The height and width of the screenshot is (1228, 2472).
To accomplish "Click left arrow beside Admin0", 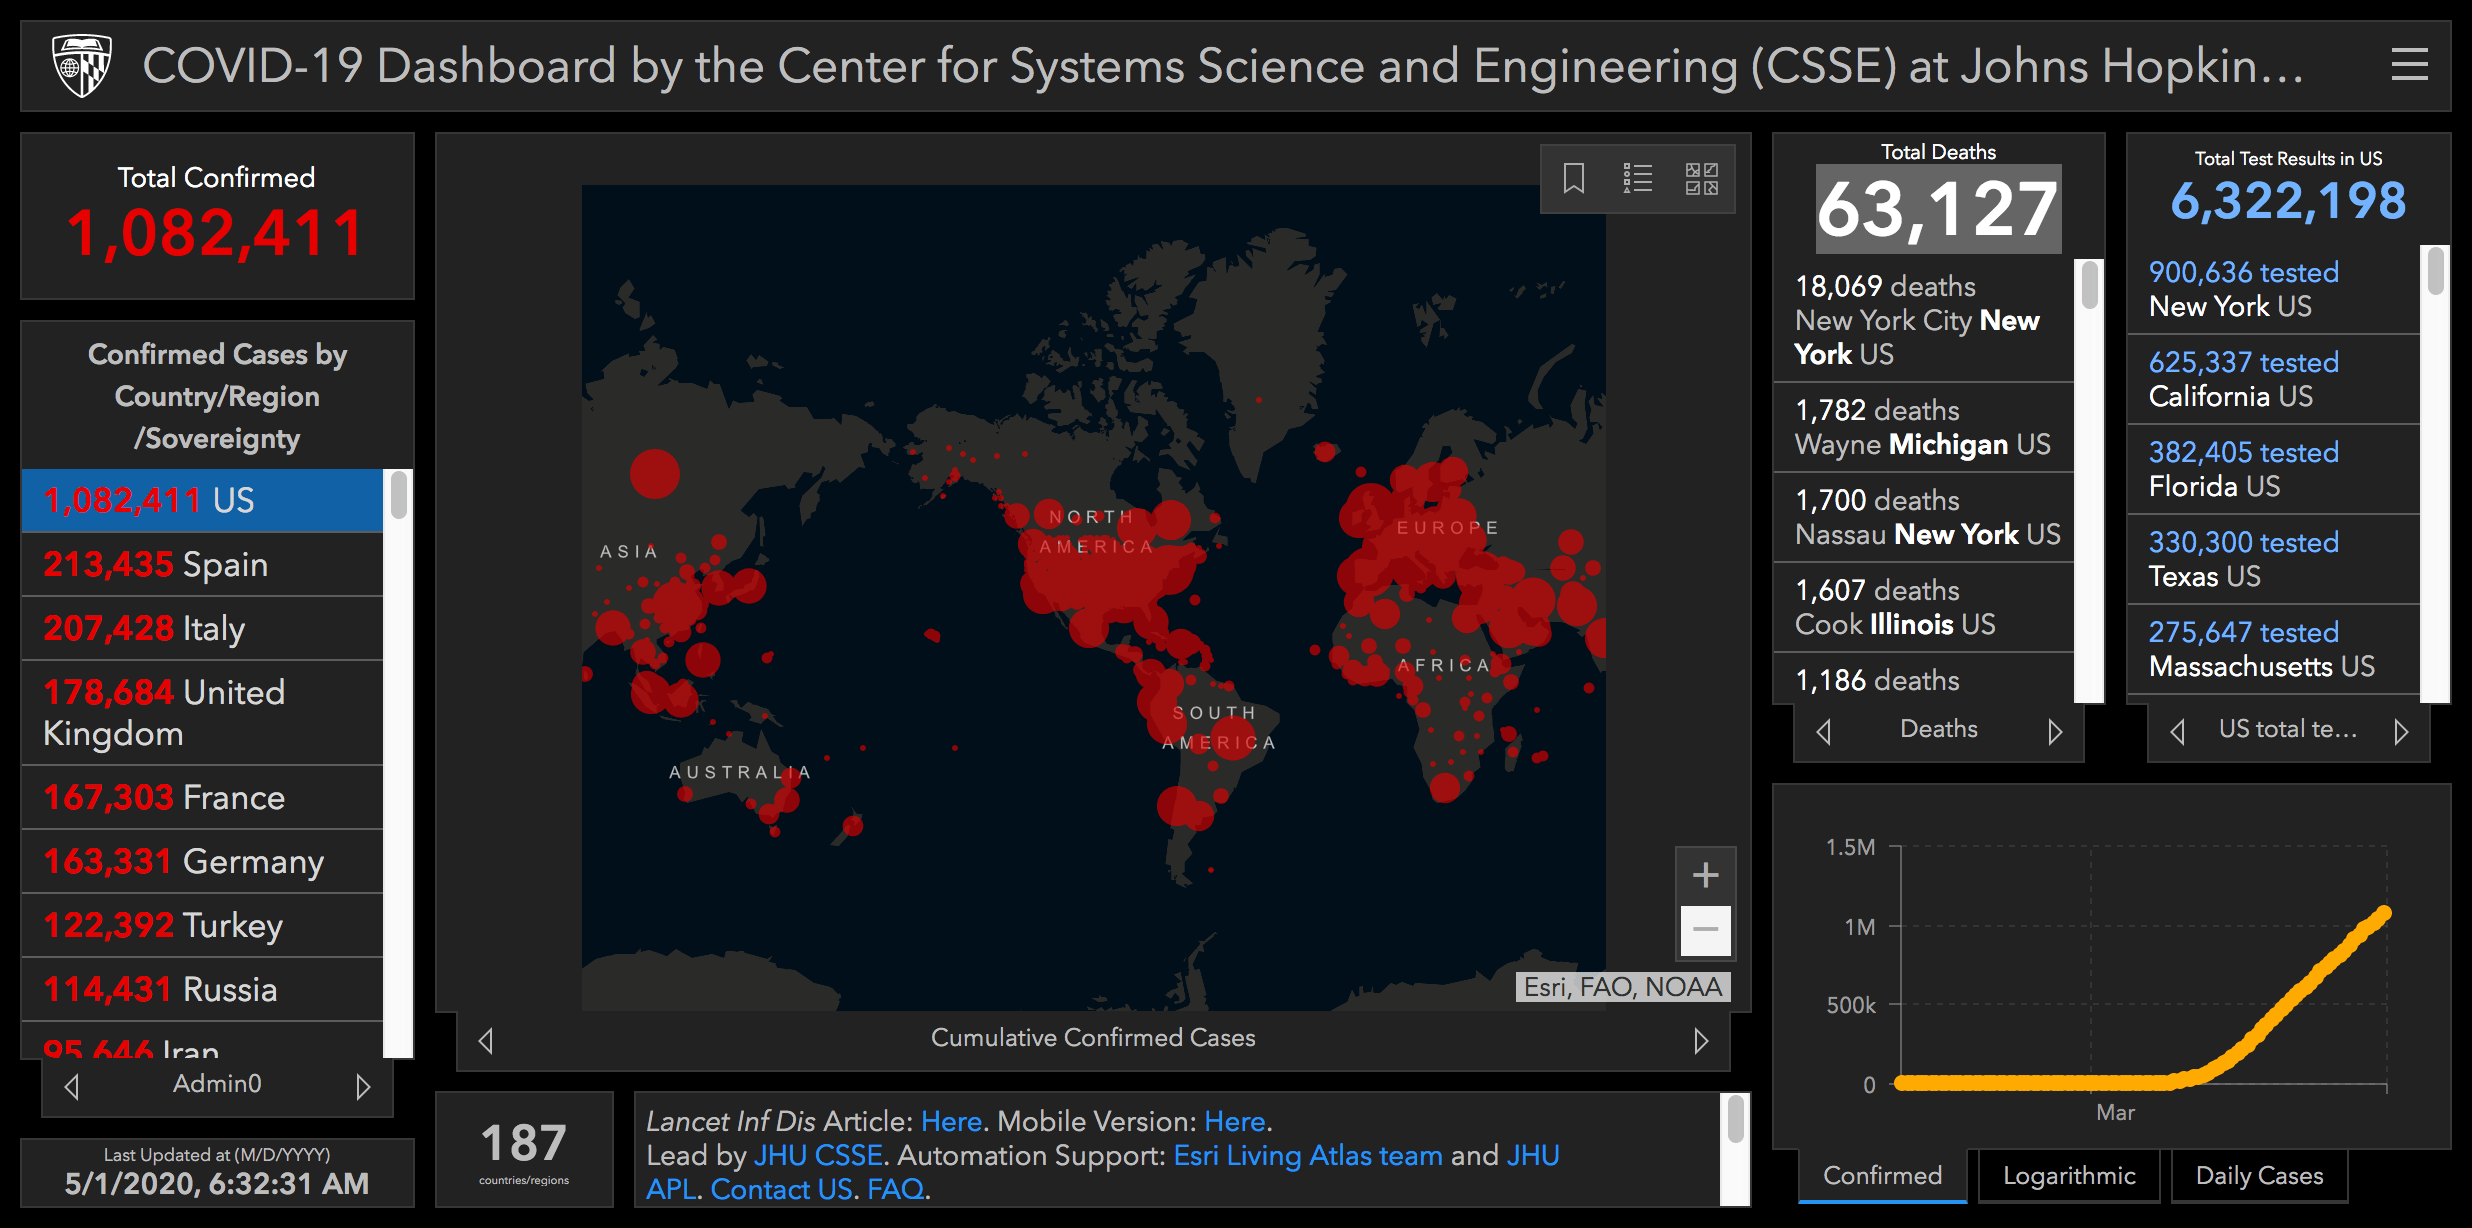I will [x=71, y=1086].
